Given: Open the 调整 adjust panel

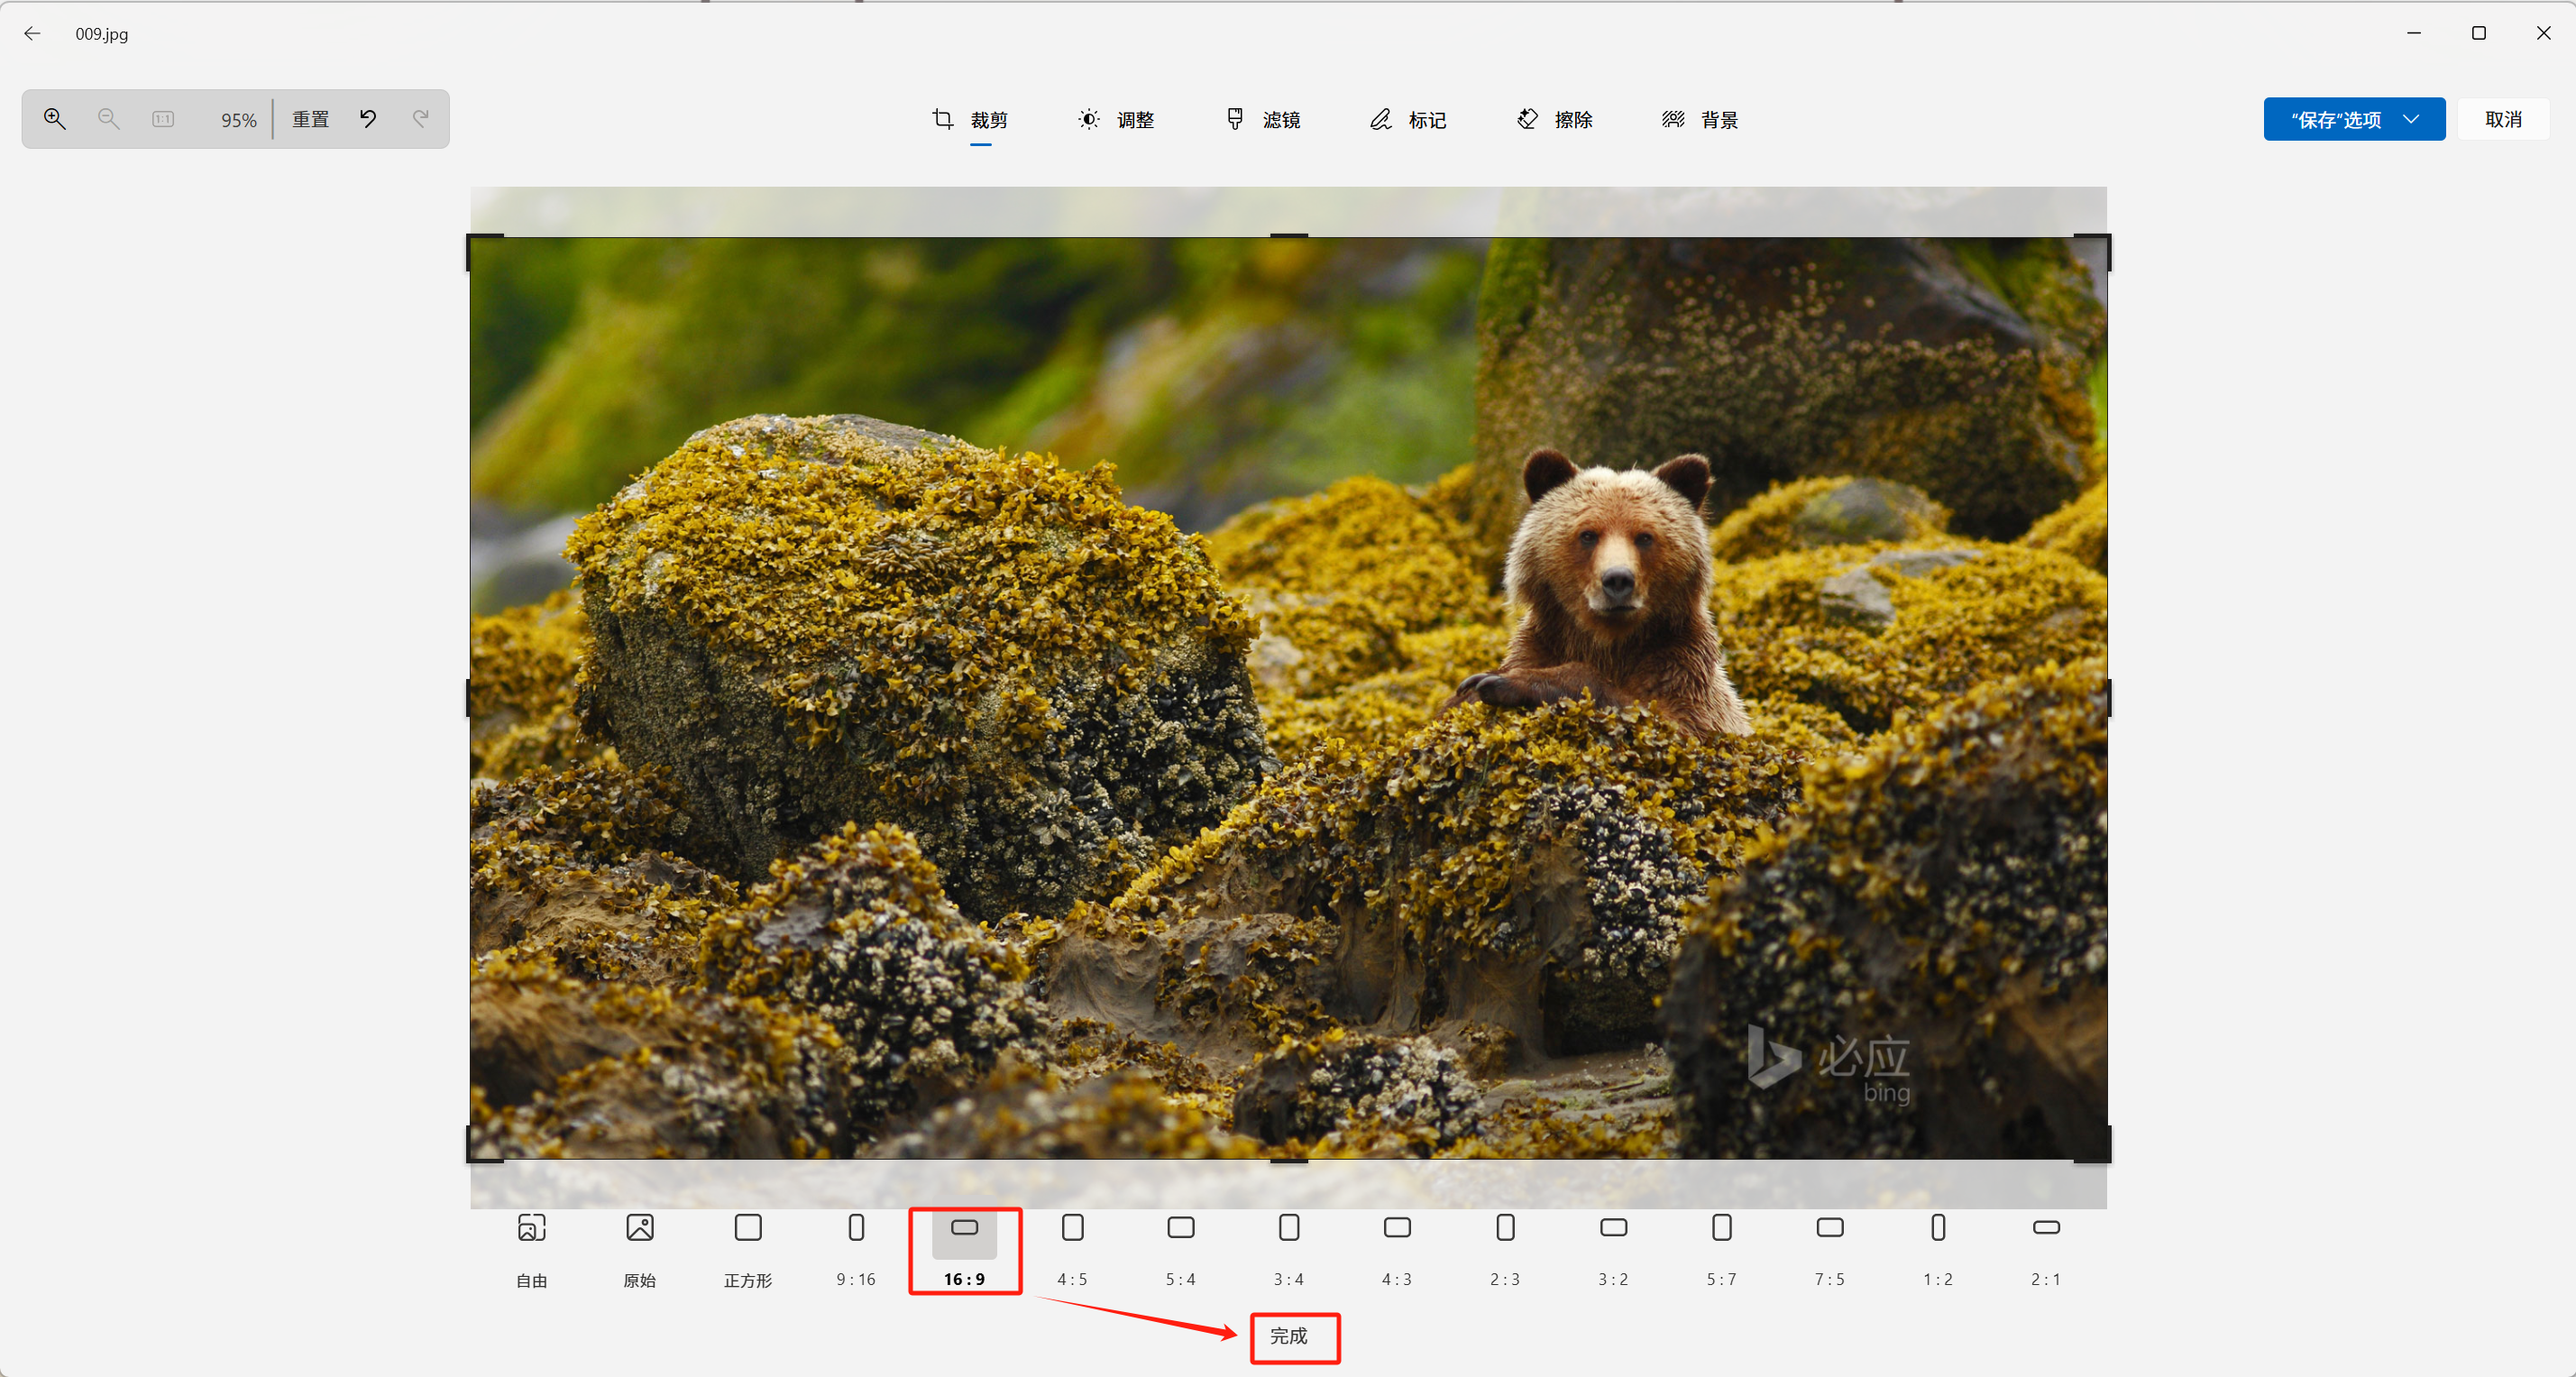Looking at the screenshot, I should coord(1117,119).
